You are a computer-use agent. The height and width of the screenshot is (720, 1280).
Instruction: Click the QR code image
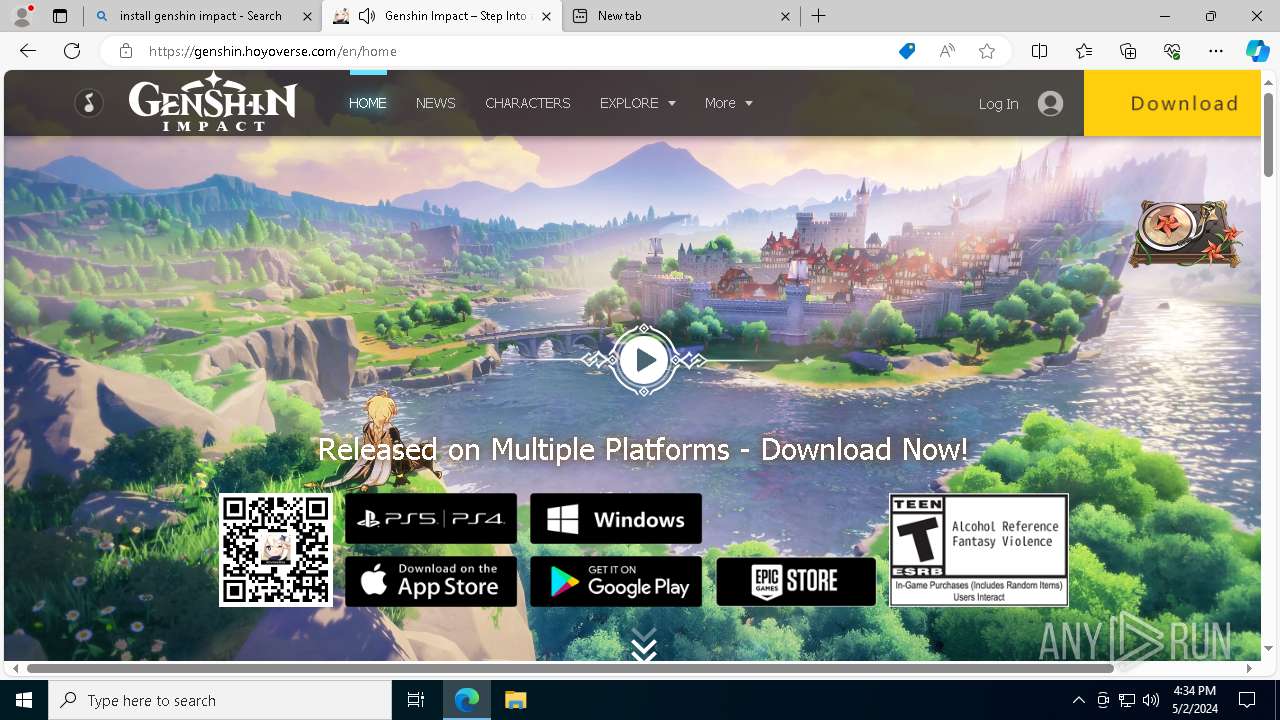tap(276, 550)
